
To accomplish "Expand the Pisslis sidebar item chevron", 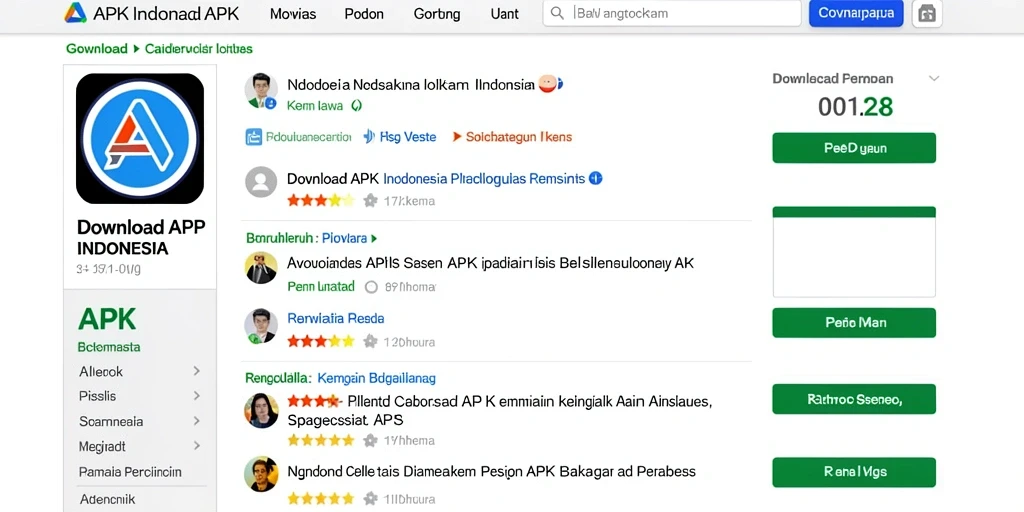I will [196, 396].
